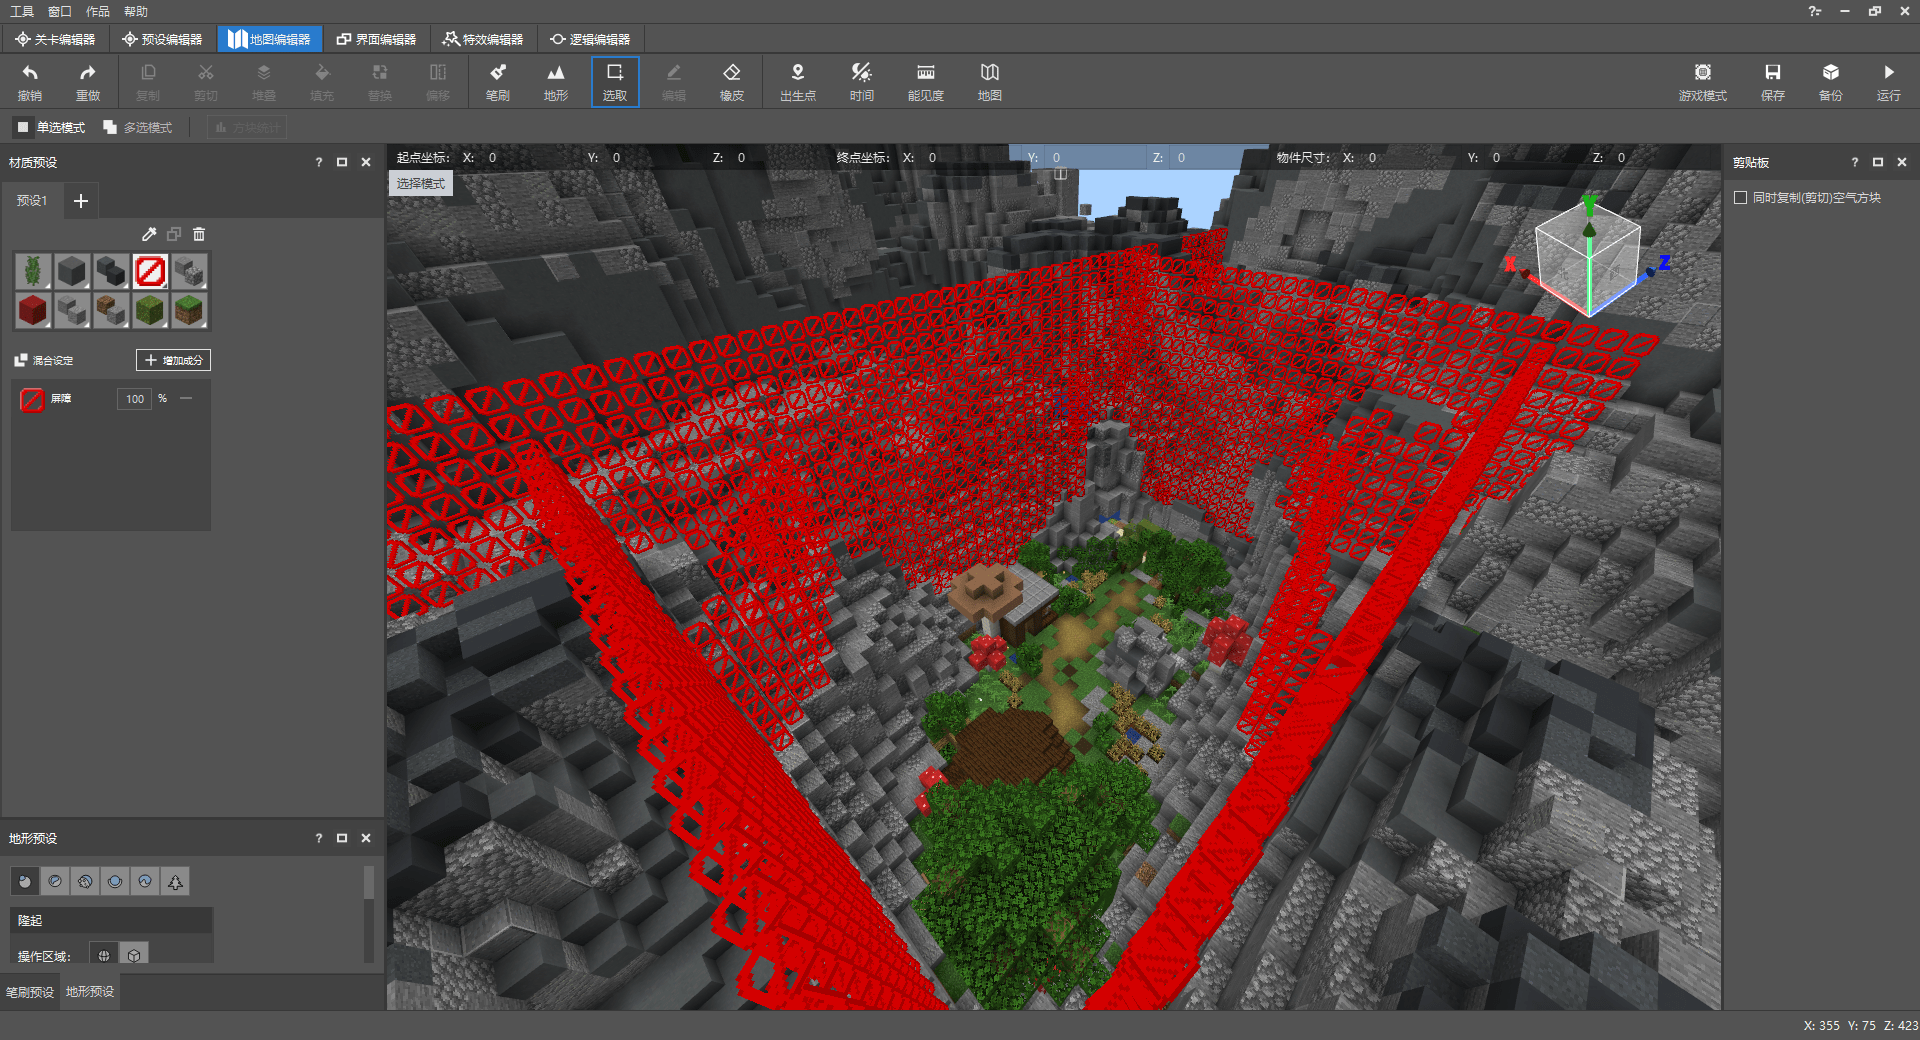Click the help icon on 材质预设 panel
Image resolution: width=1920 pixels, height=1040 pixels.
[319, 162]
